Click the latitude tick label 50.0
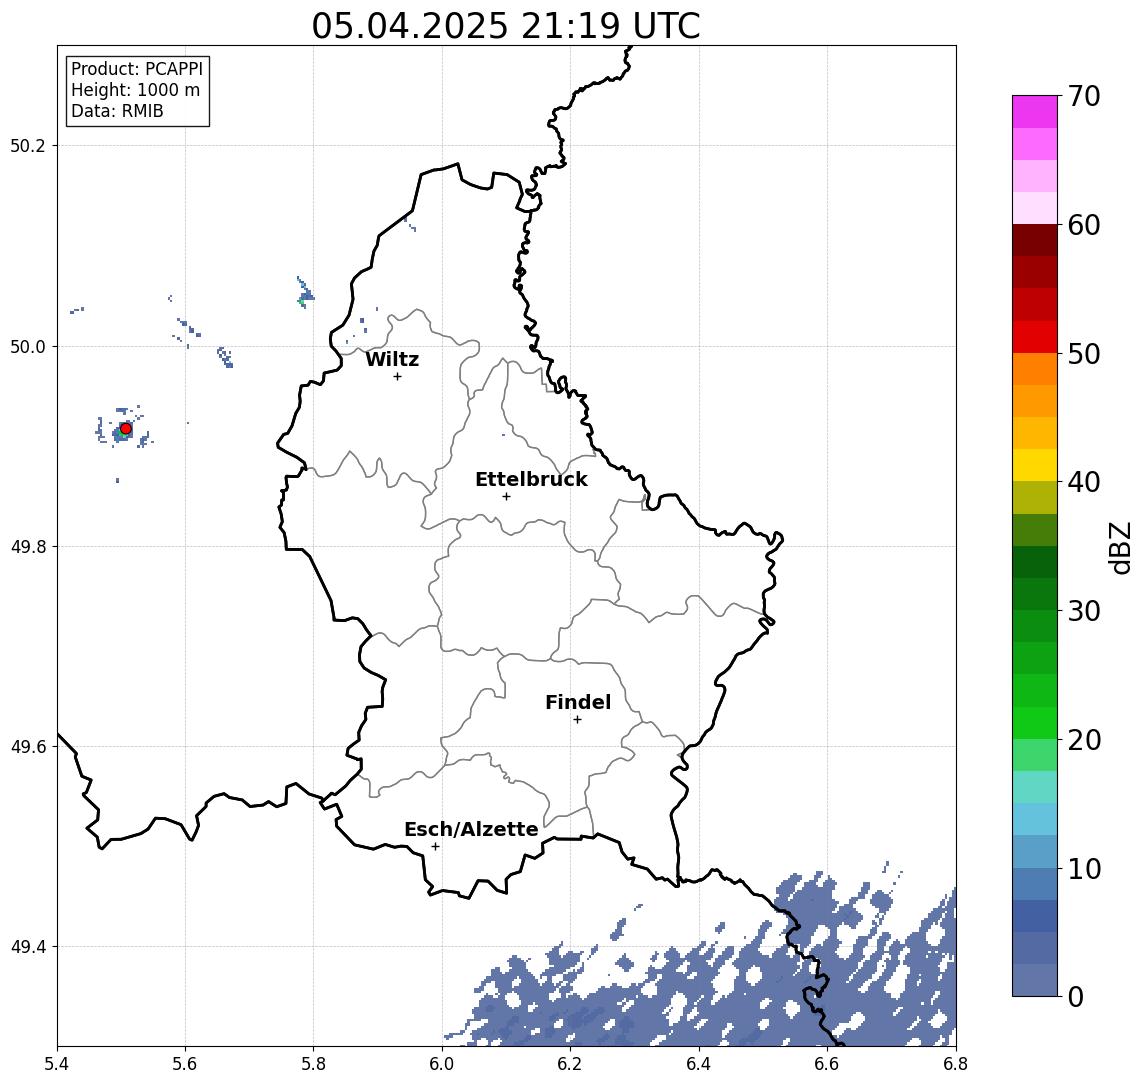Screen dimensions: 1145x1084 point(28,346)
